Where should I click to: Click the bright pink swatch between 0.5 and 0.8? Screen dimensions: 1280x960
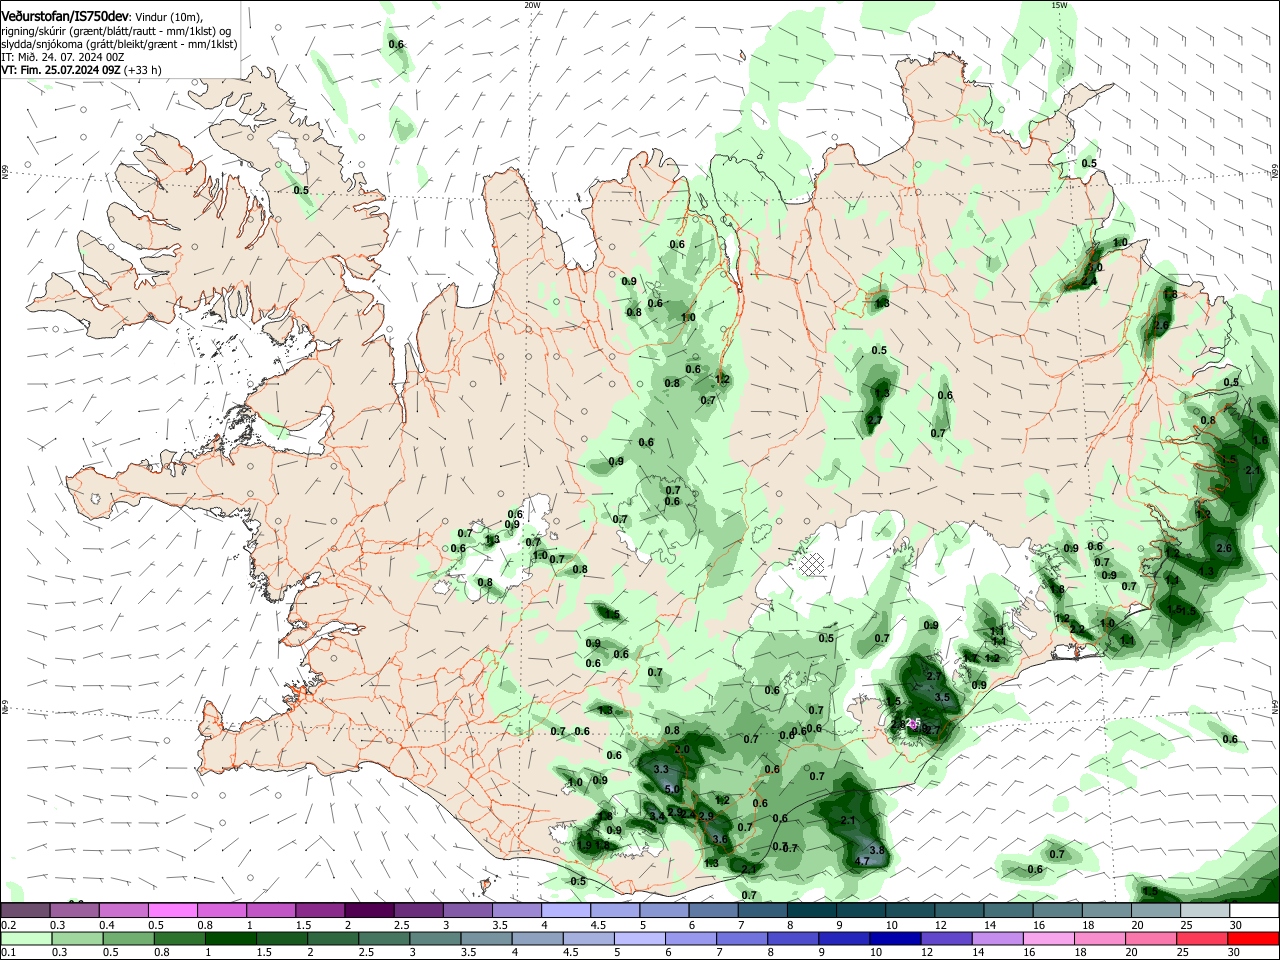172,911
